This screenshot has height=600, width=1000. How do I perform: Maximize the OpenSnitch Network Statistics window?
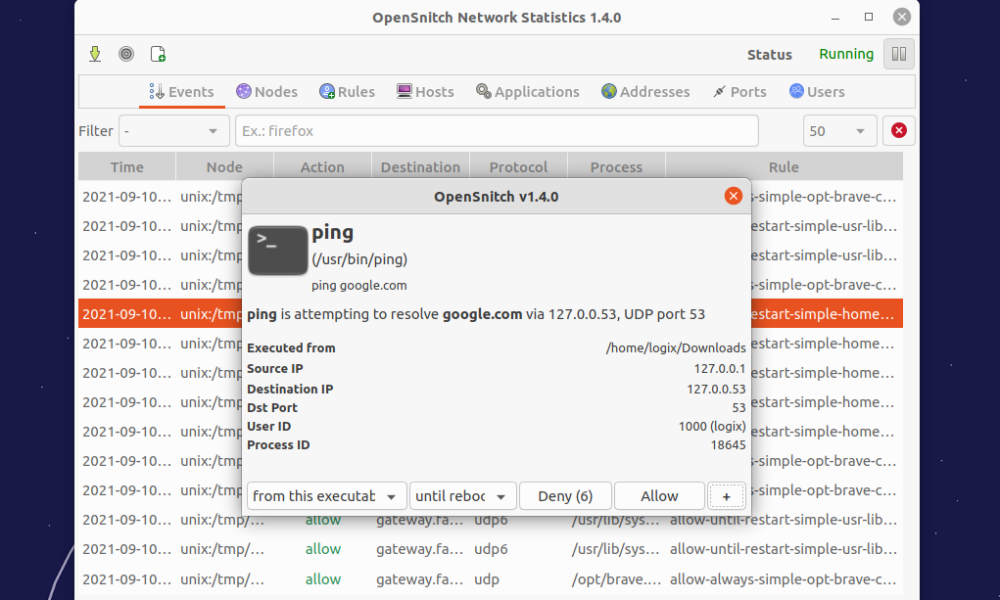tap(869, 17)
